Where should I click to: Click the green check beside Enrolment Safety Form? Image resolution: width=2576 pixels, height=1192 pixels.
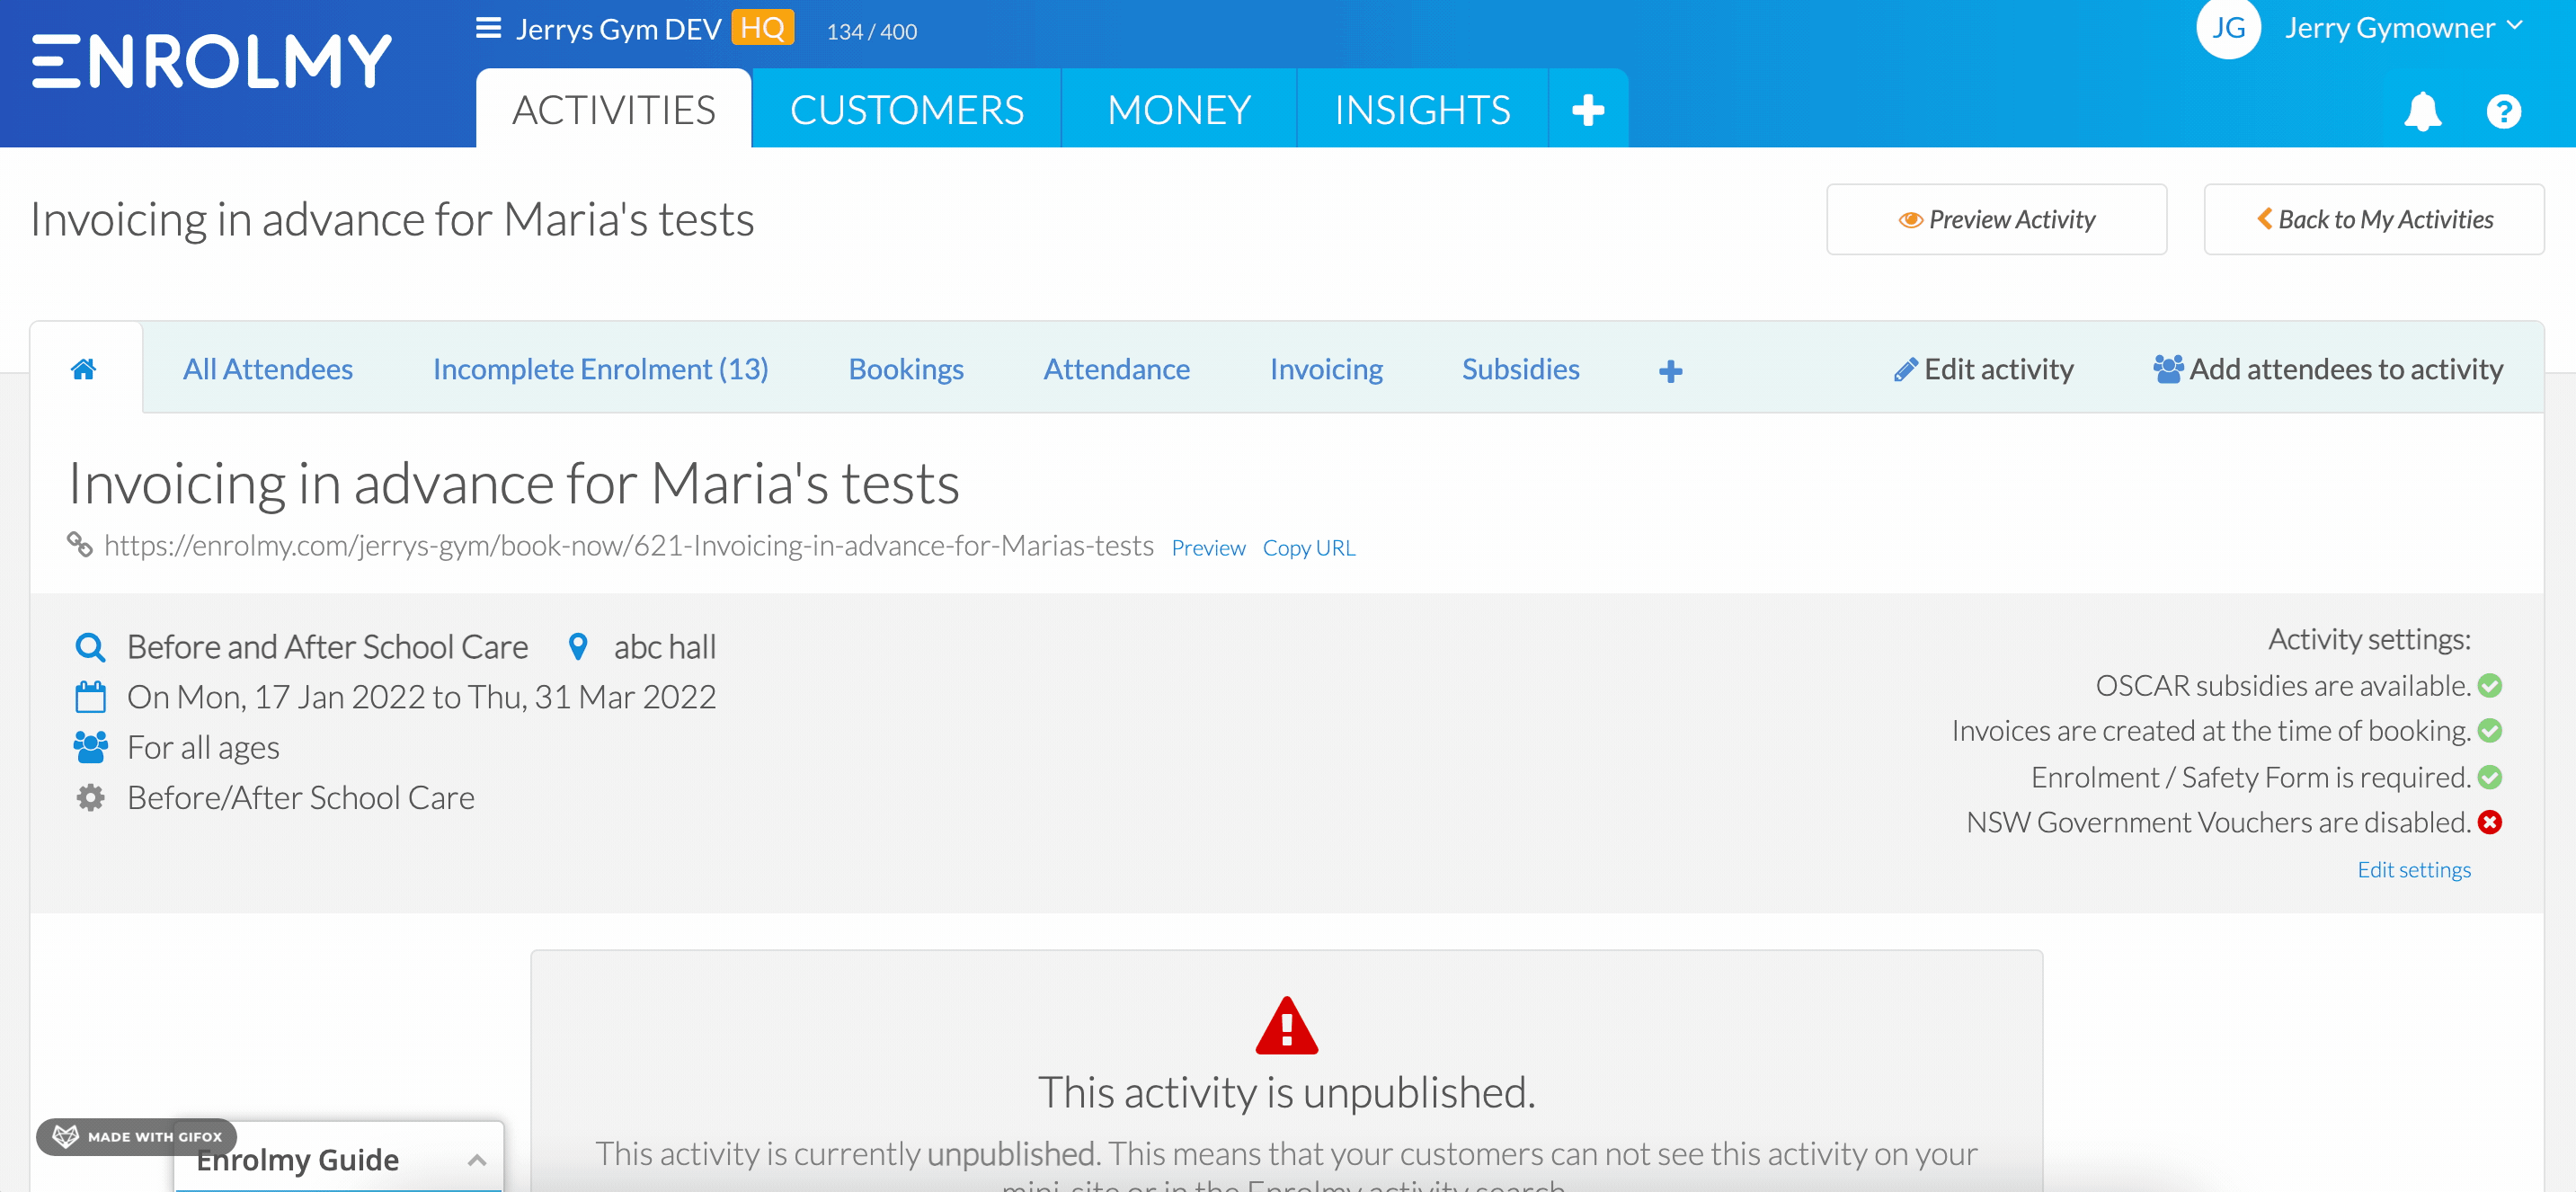pos(2490,777)
